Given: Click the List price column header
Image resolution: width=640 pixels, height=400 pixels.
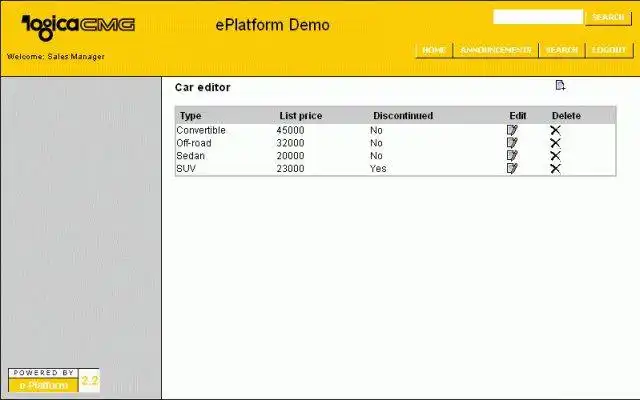Looking at the screenshot, I should click(x=301, y=116).
